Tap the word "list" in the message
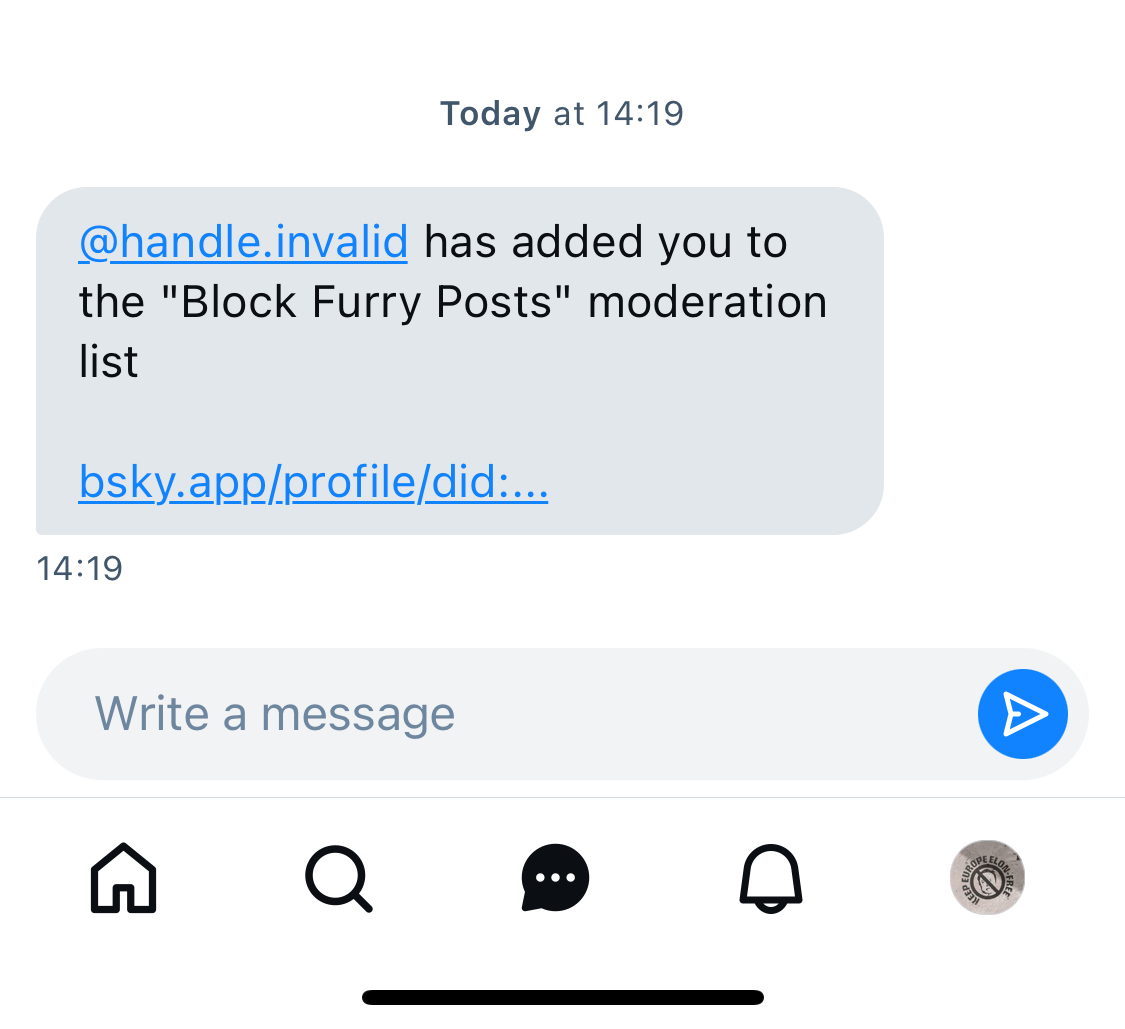This screenshot has width=1125, height=1029. (x=108, y=362)
